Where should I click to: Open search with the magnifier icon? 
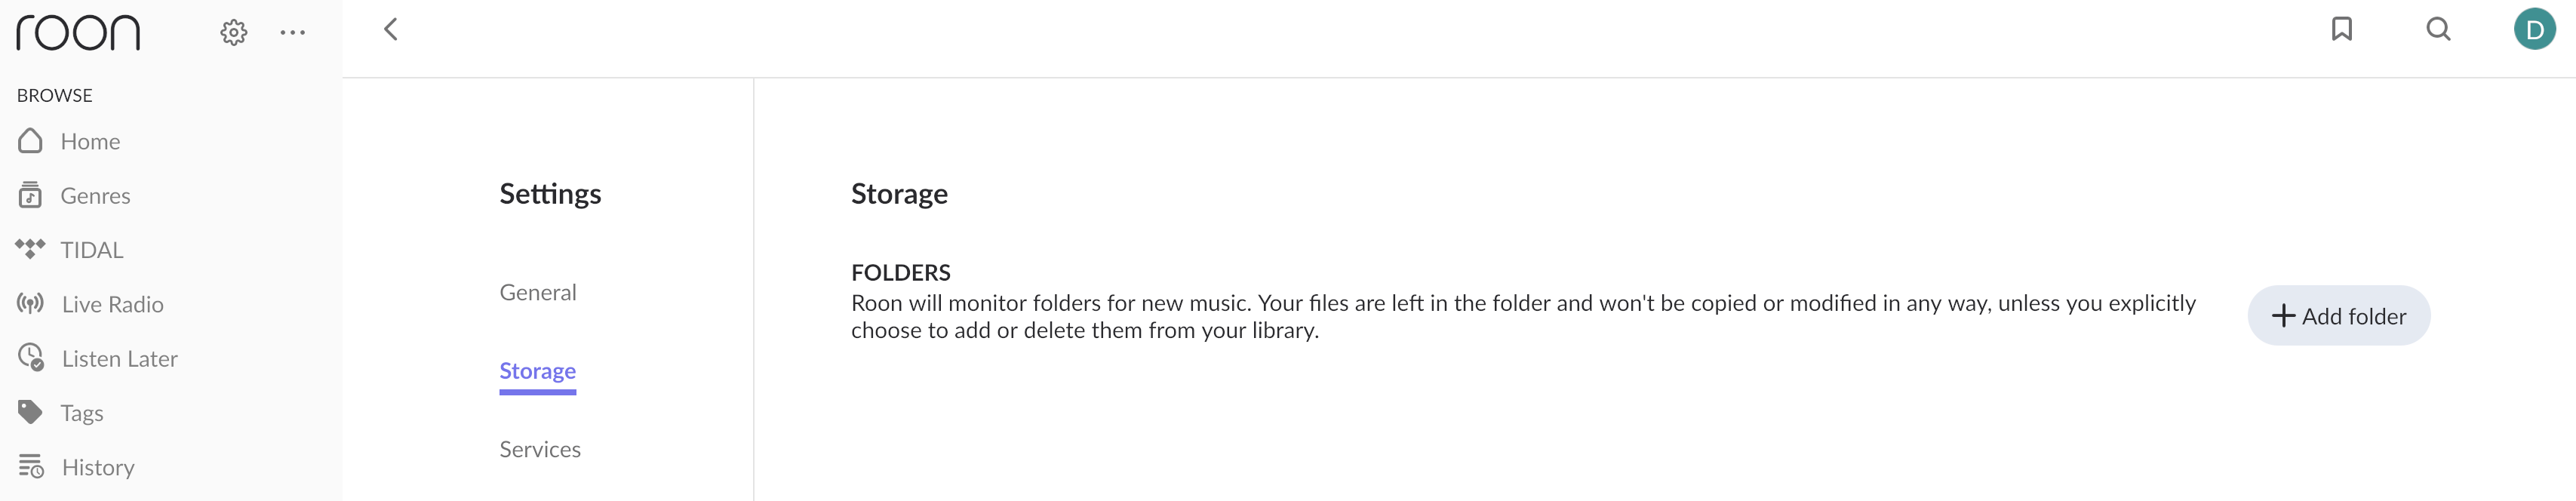2438,29
